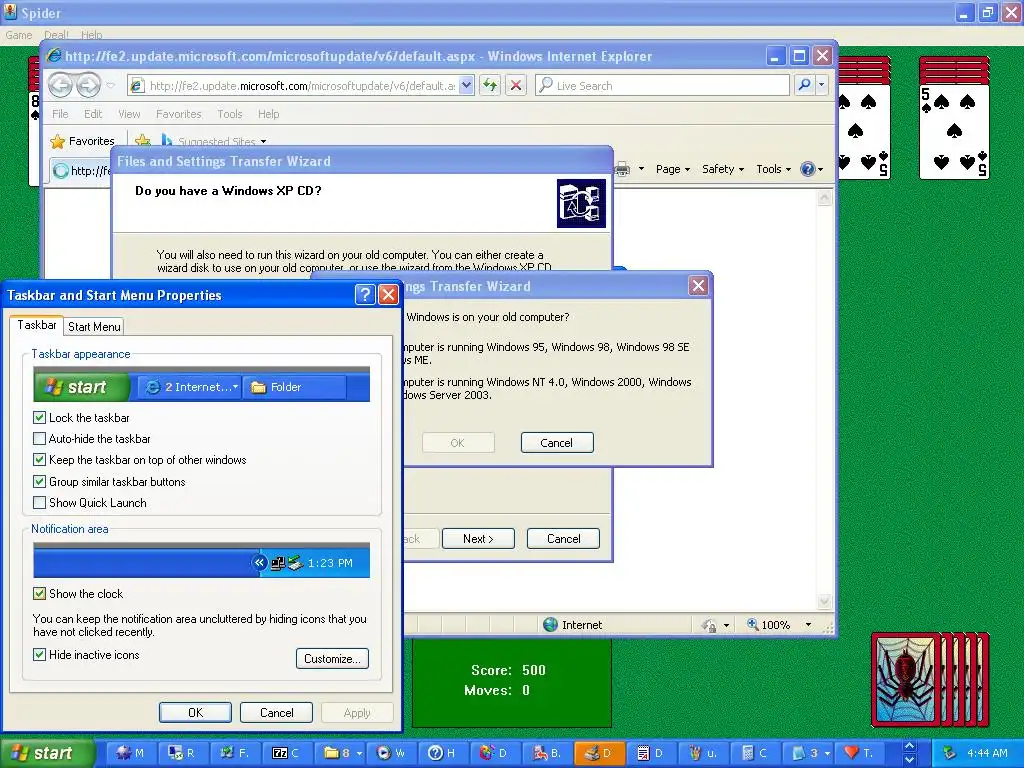Click the spider stock card pile

[930, 680]
